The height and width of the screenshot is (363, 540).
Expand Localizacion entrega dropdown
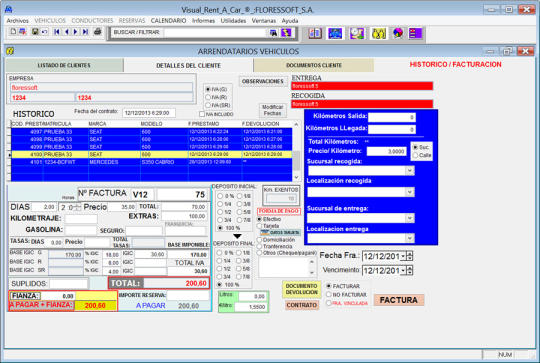[x=409, y=238]
